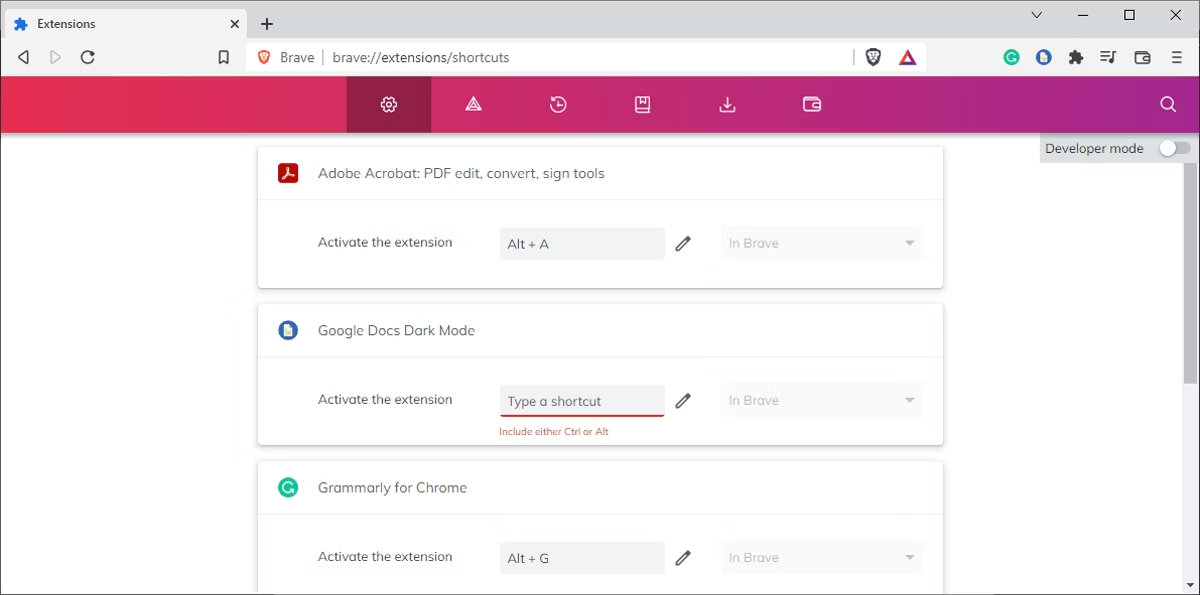The height and width of the screenshot is (595, 1200).
Task: Click the Type a shortcut input field
Action: click(581, 400)
